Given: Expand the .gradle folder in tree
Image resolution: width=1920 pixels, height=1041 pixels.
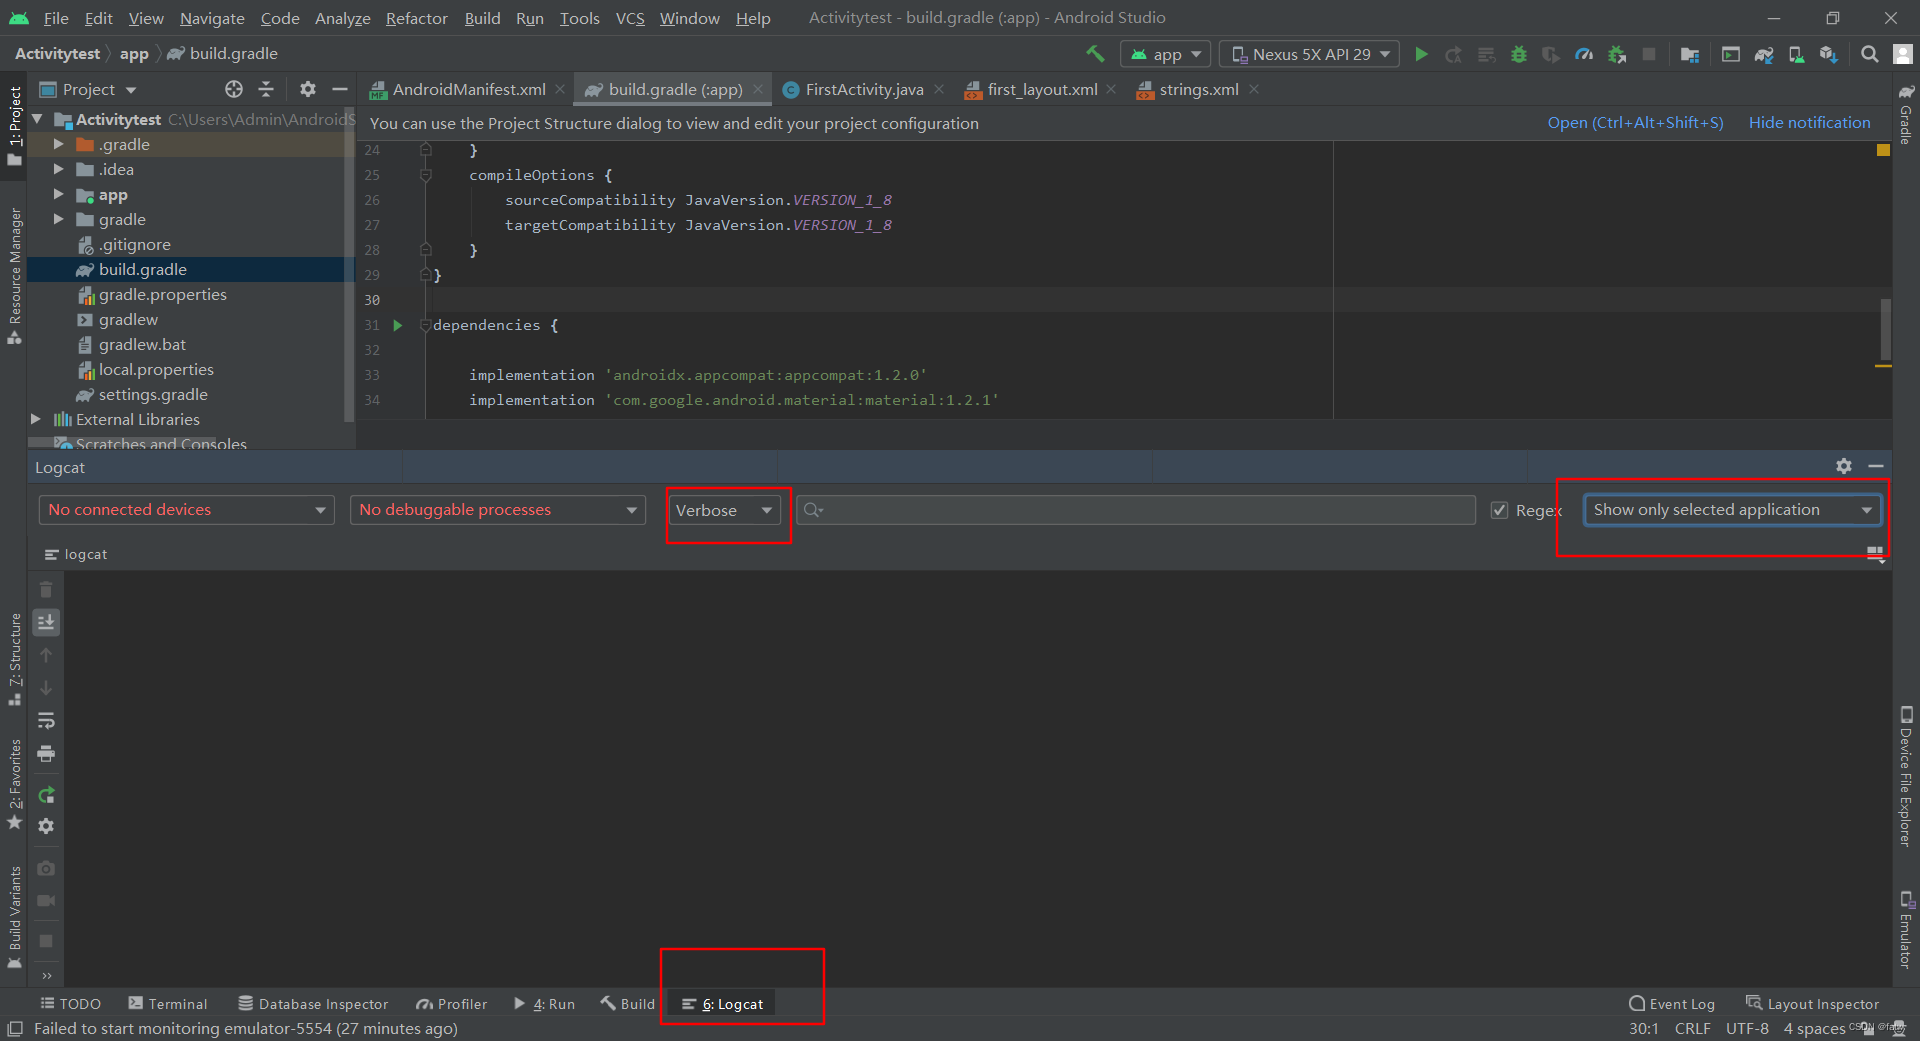Looking at the screenshot, I should [x=59, y=144].
